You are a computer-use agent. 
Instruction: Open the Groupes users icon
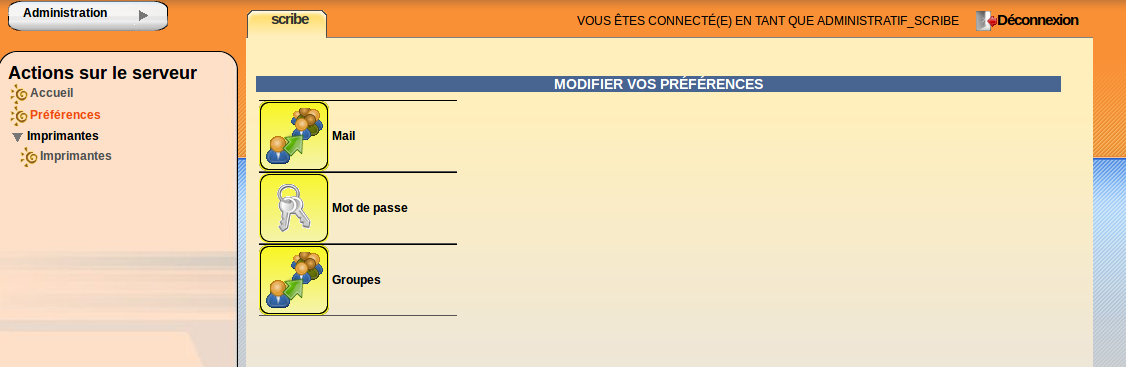(x=294, y=279)
